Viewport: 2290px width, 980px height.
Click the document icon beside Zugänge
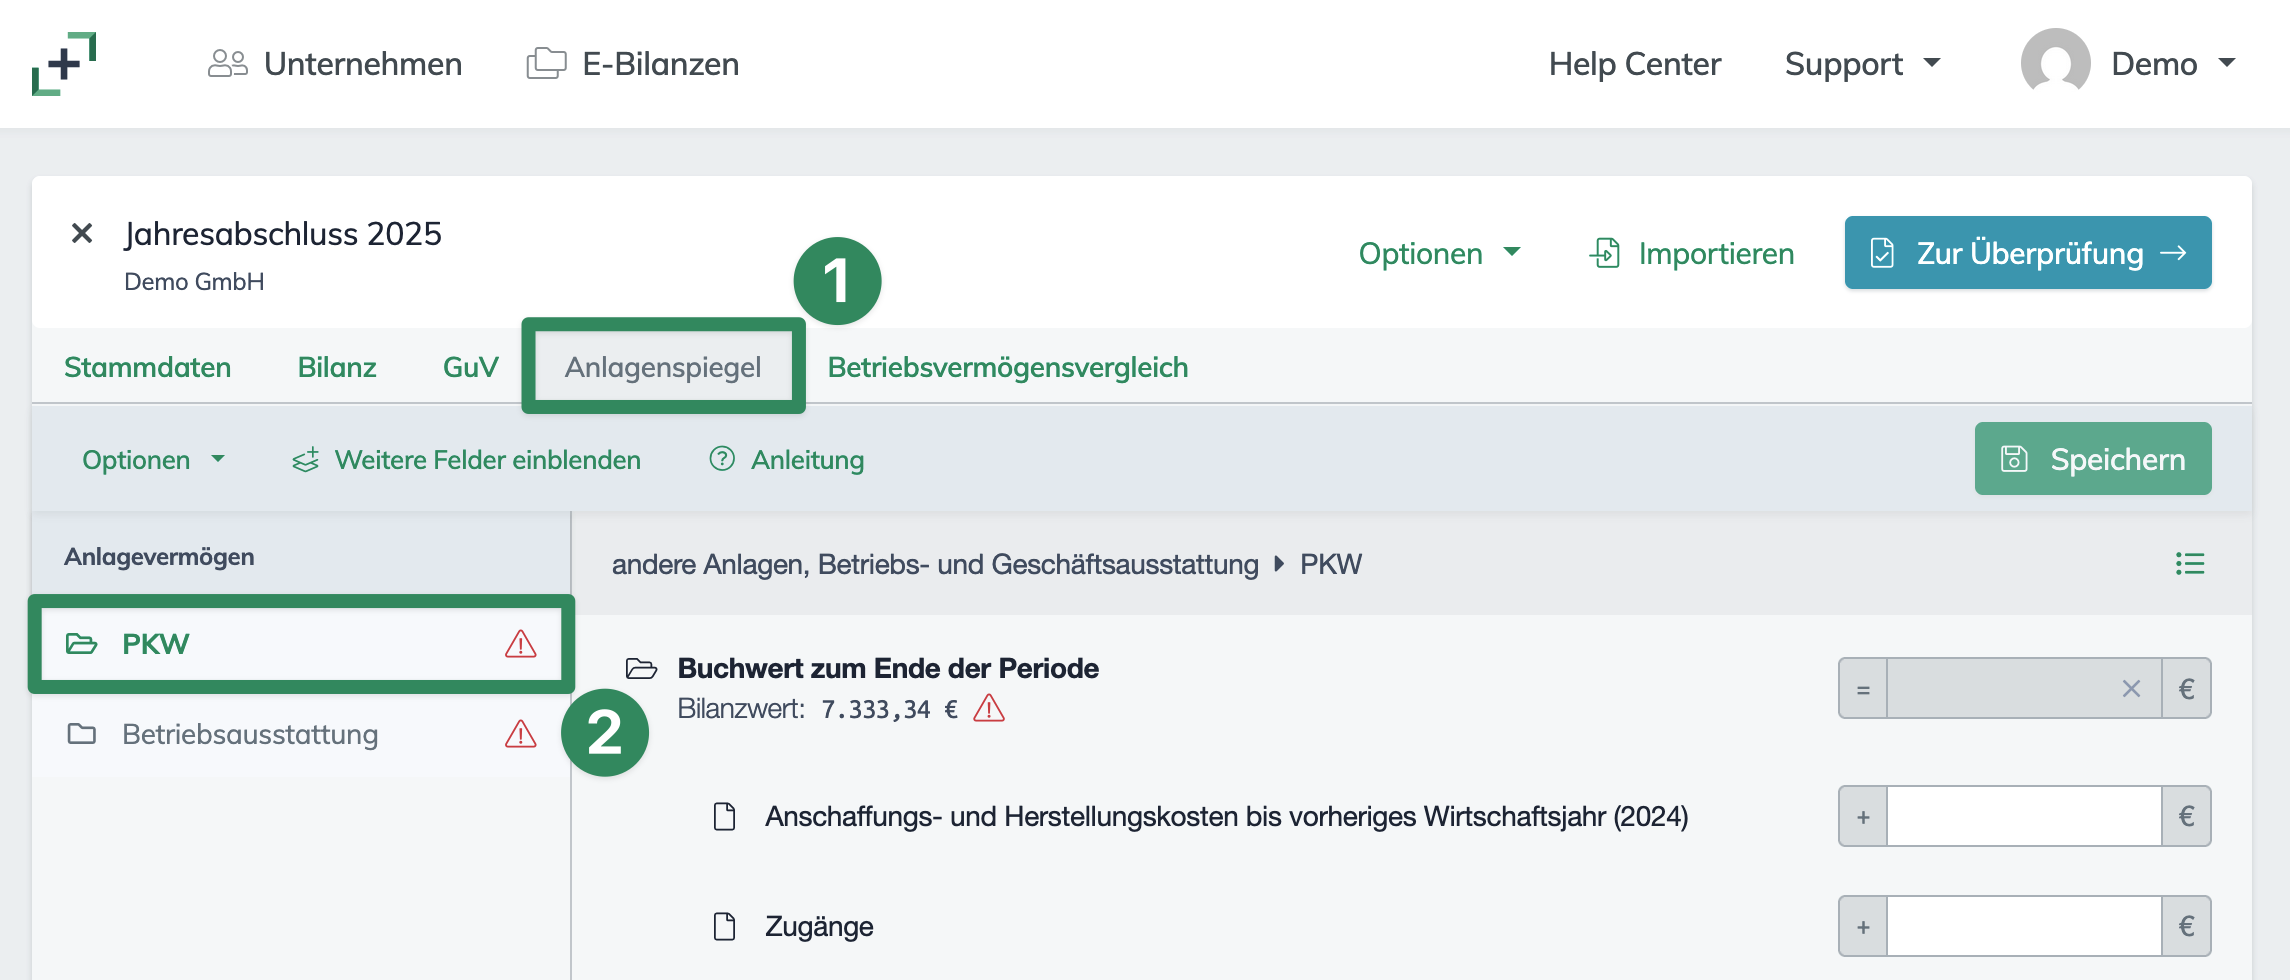coord(725,926)
